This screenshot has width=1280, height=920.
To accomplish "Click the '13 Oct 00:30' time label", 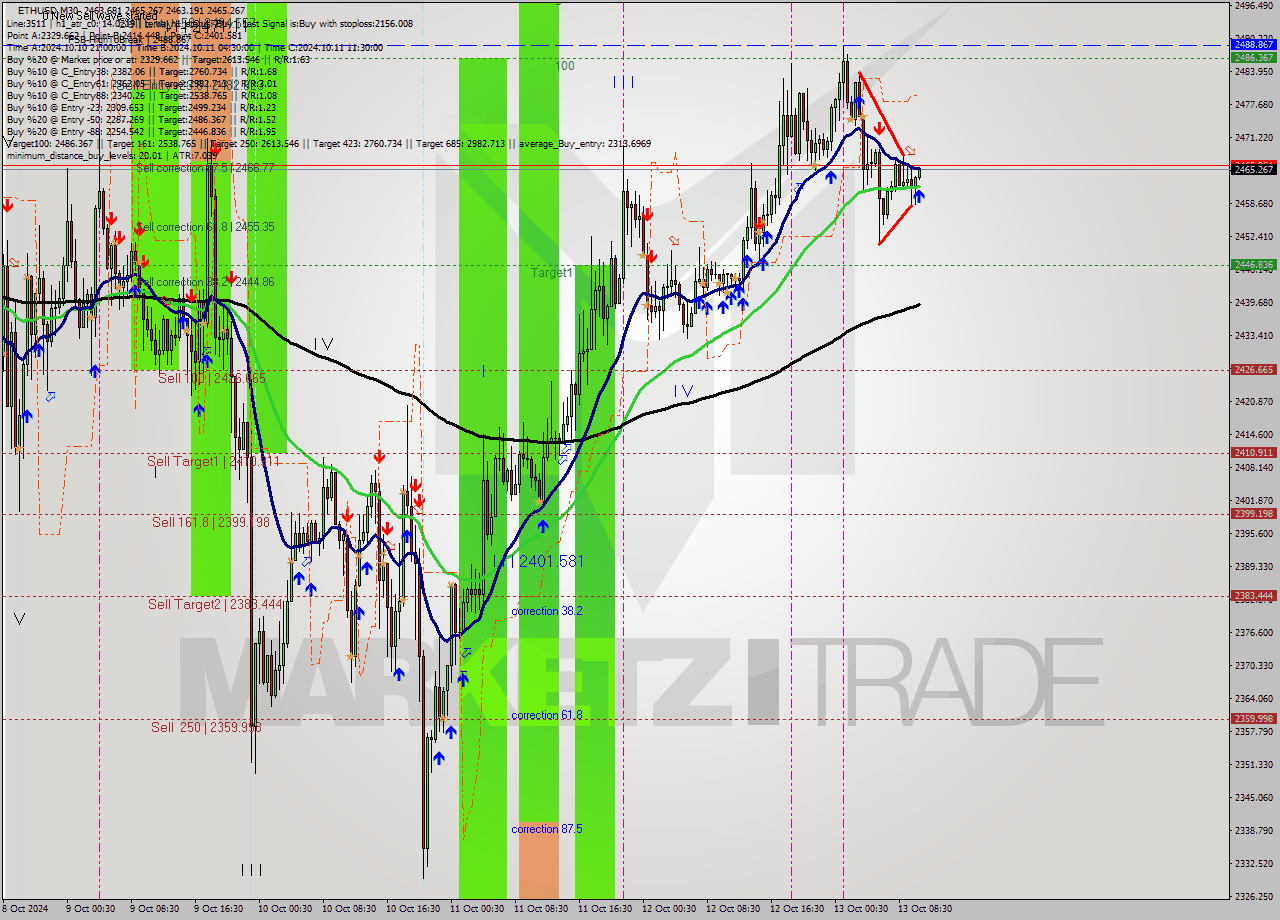I will pos(861,909).
